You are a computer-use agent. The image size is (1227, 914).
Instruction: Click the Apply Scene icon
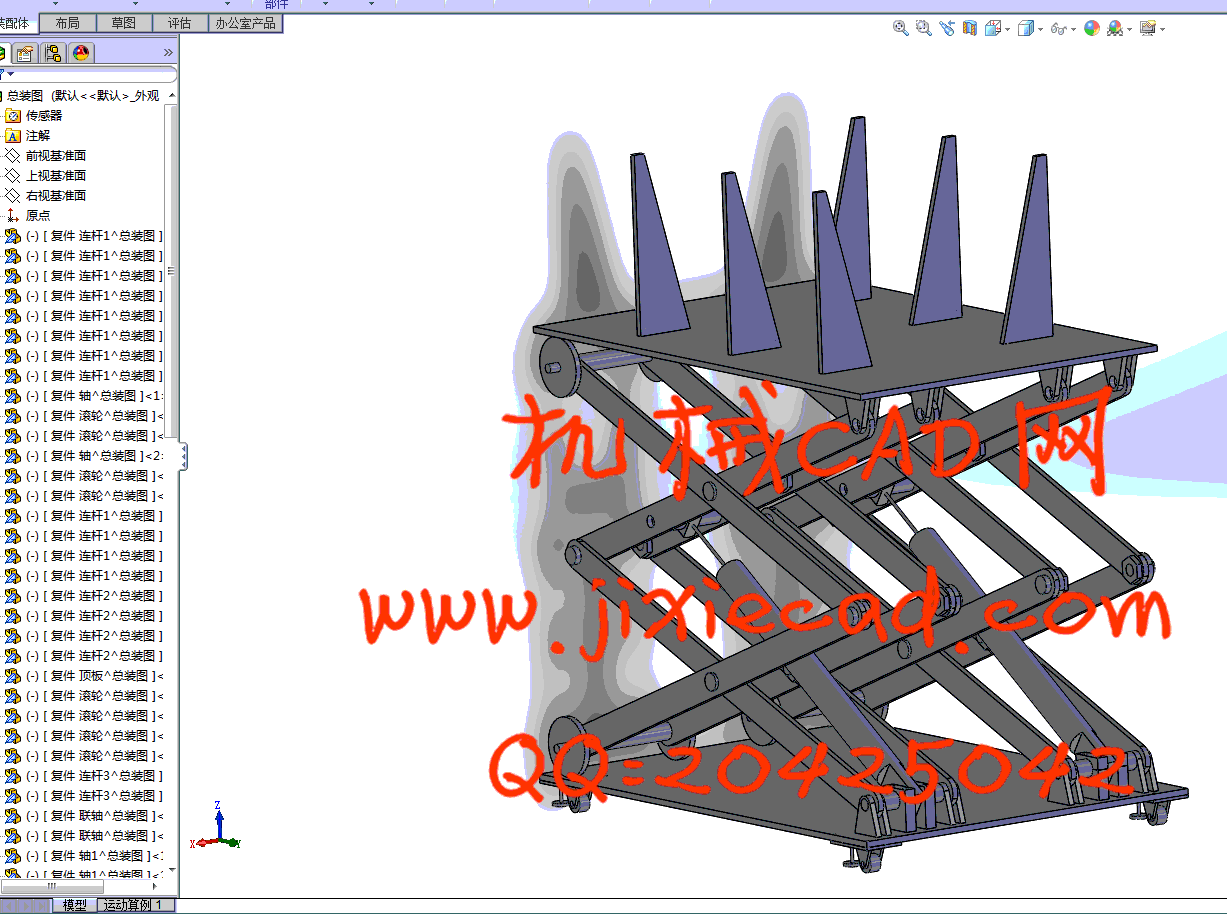point(1115,29)
